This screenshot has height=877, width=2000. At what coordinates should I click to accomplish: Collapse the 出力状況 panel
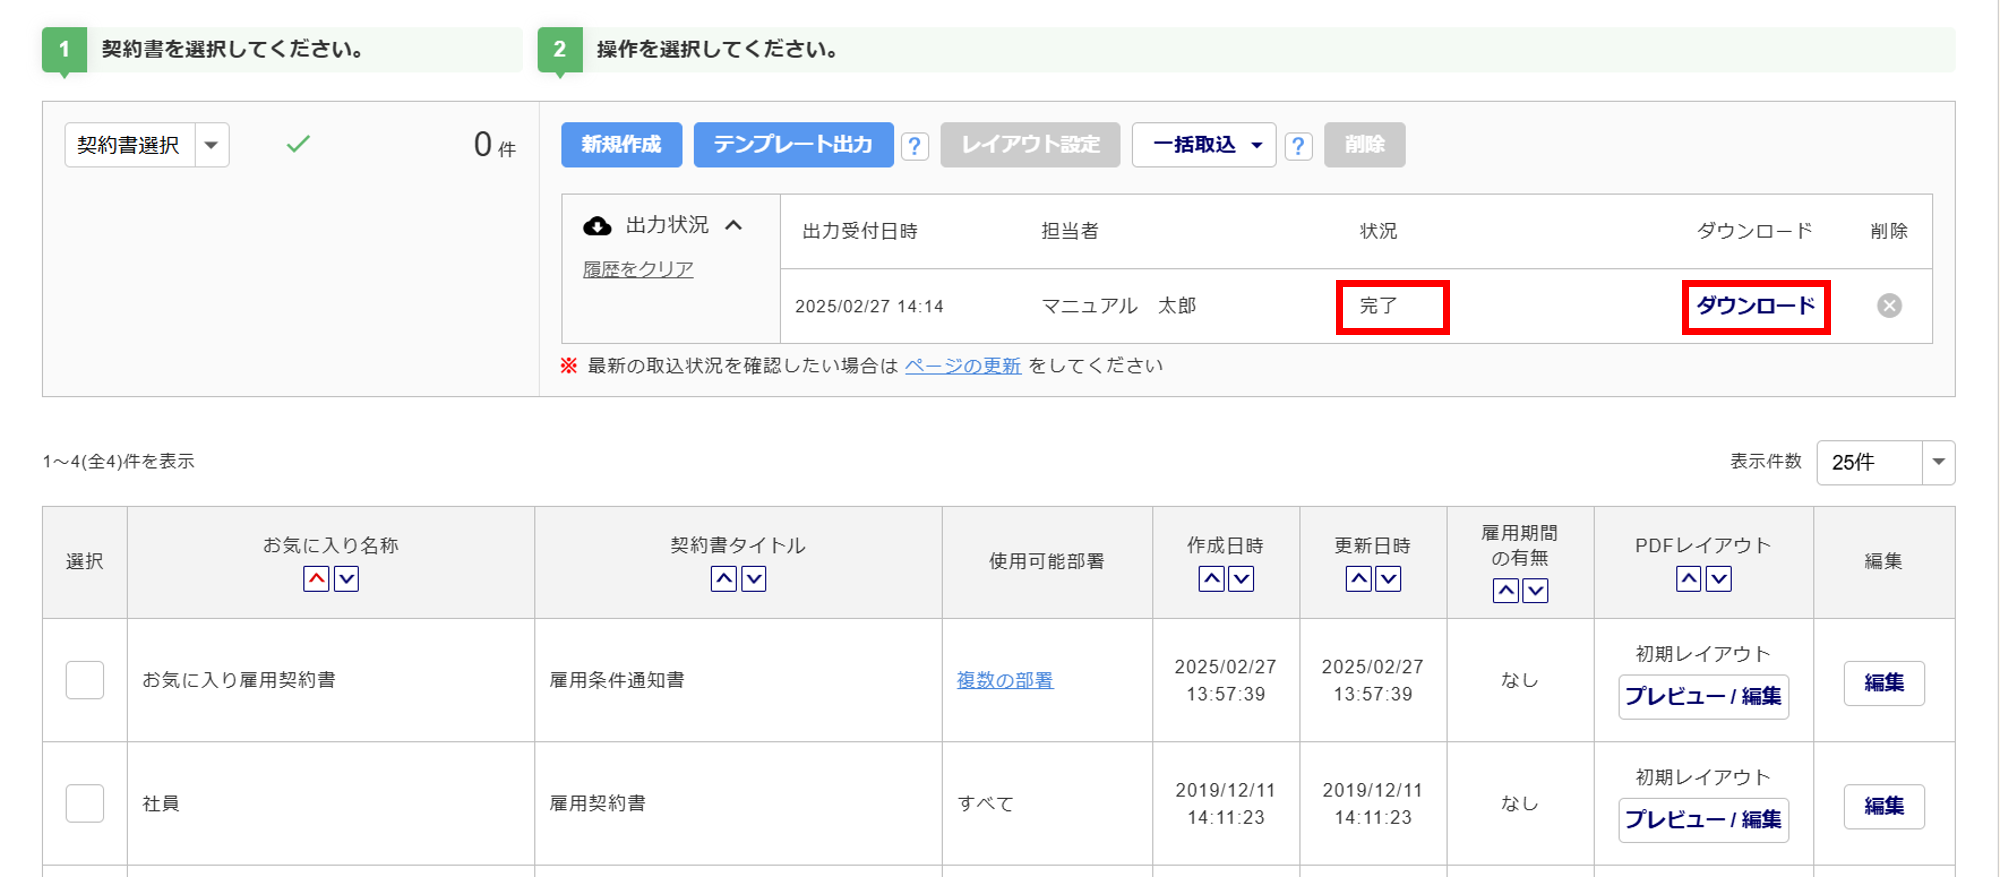coord(734,225)
